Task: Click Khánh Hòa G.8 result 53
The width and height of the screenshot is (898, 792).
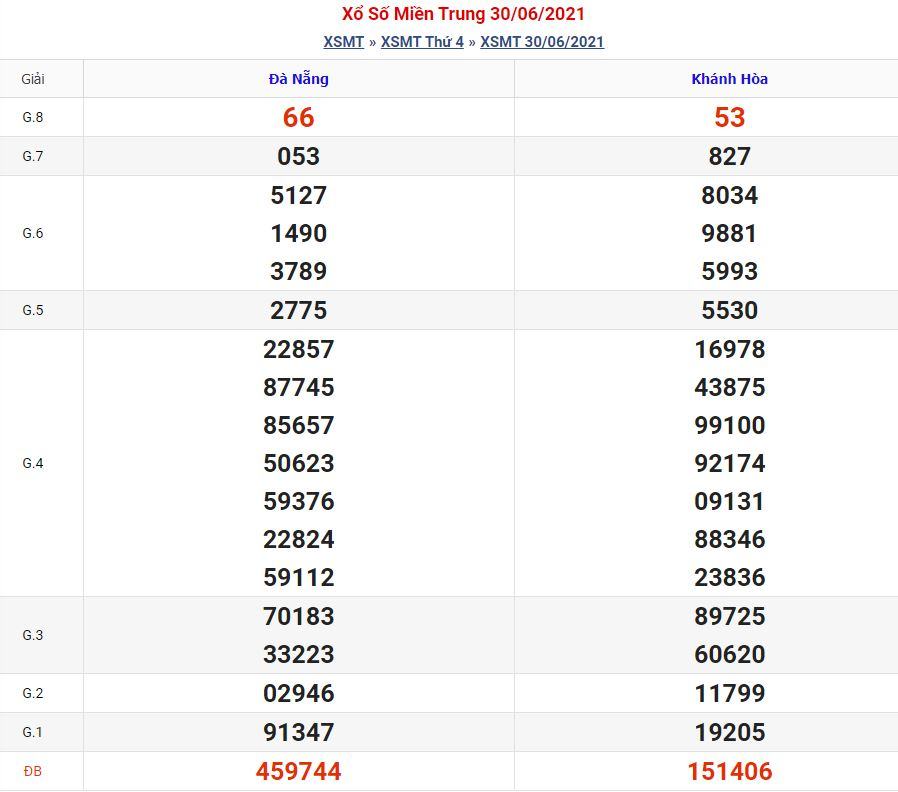Action: 729,117
